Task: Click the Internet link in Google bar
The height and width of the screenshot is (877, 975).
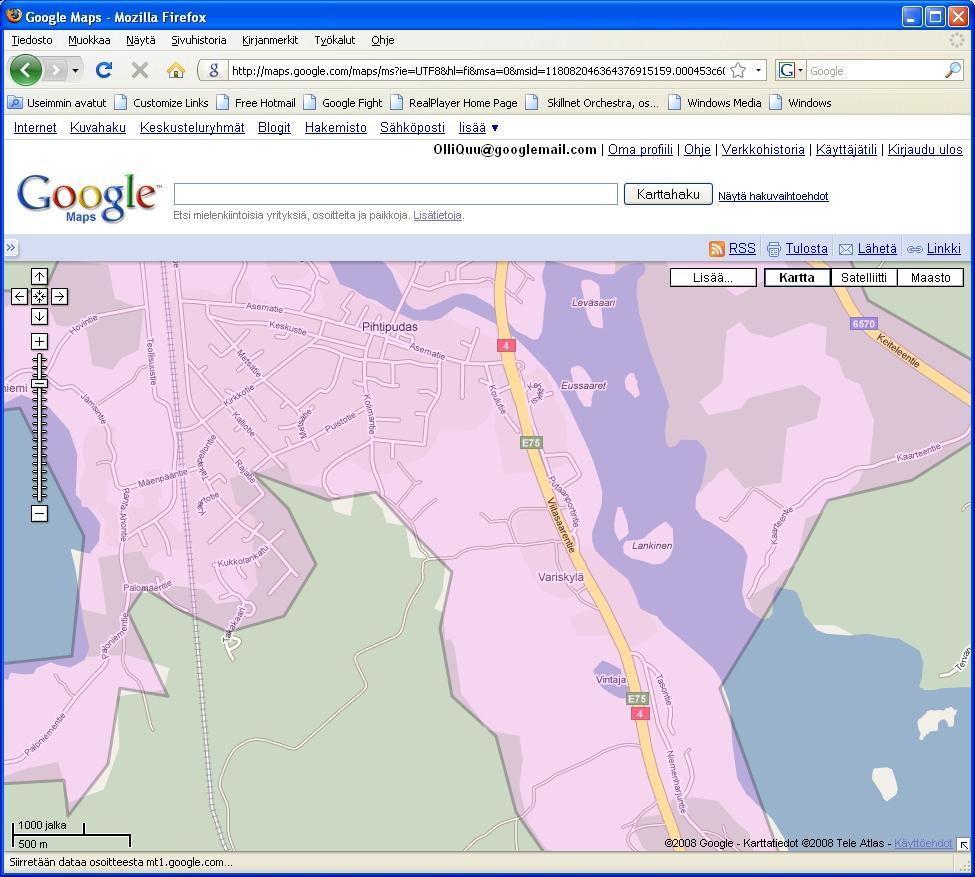Action: click(35, 128)
